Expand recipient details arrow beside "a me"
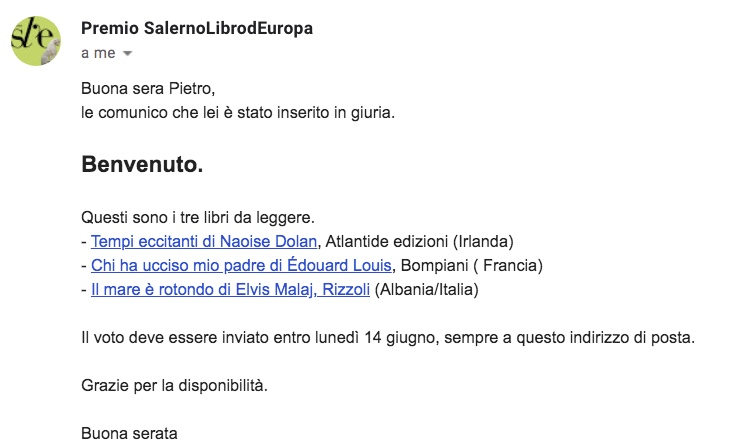 click(127, 54)
